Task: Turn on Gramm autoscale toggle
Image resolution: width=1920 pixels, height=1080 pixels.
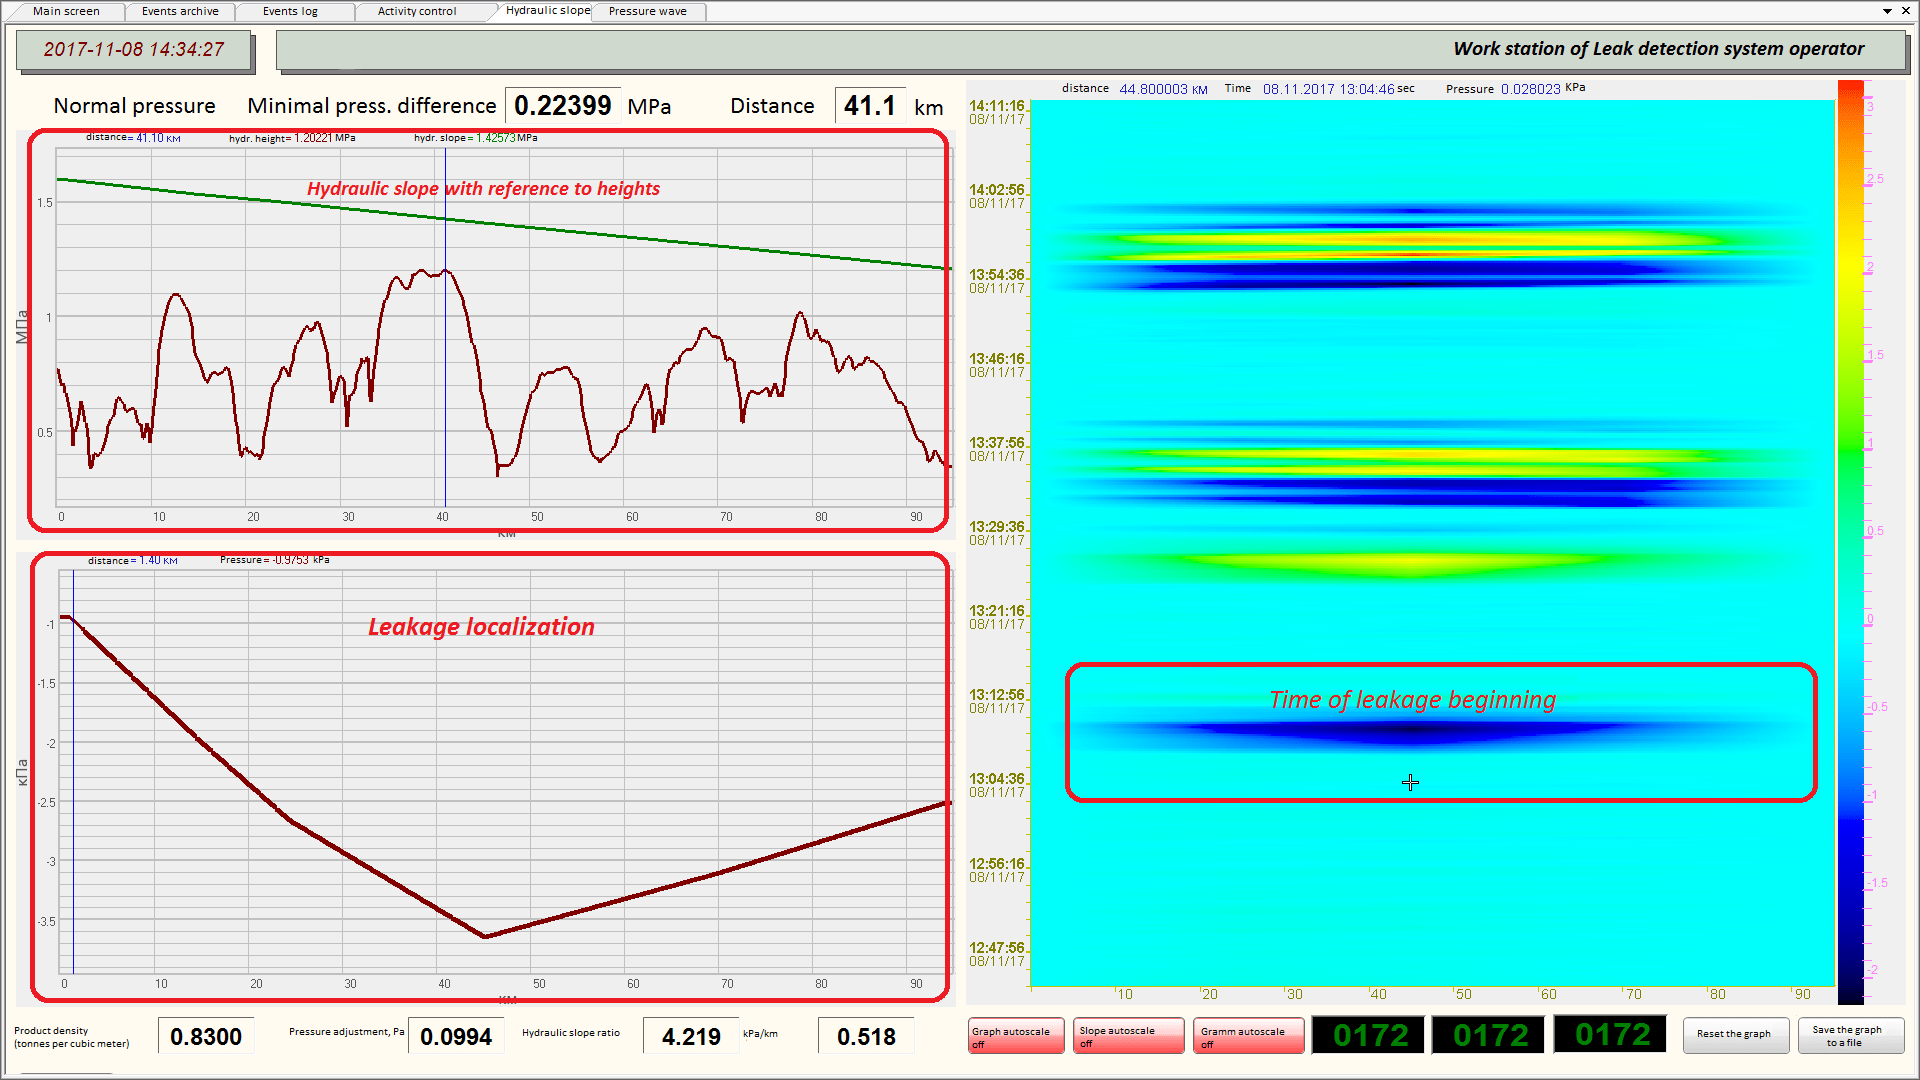Action: (x=1248, y=1036)
